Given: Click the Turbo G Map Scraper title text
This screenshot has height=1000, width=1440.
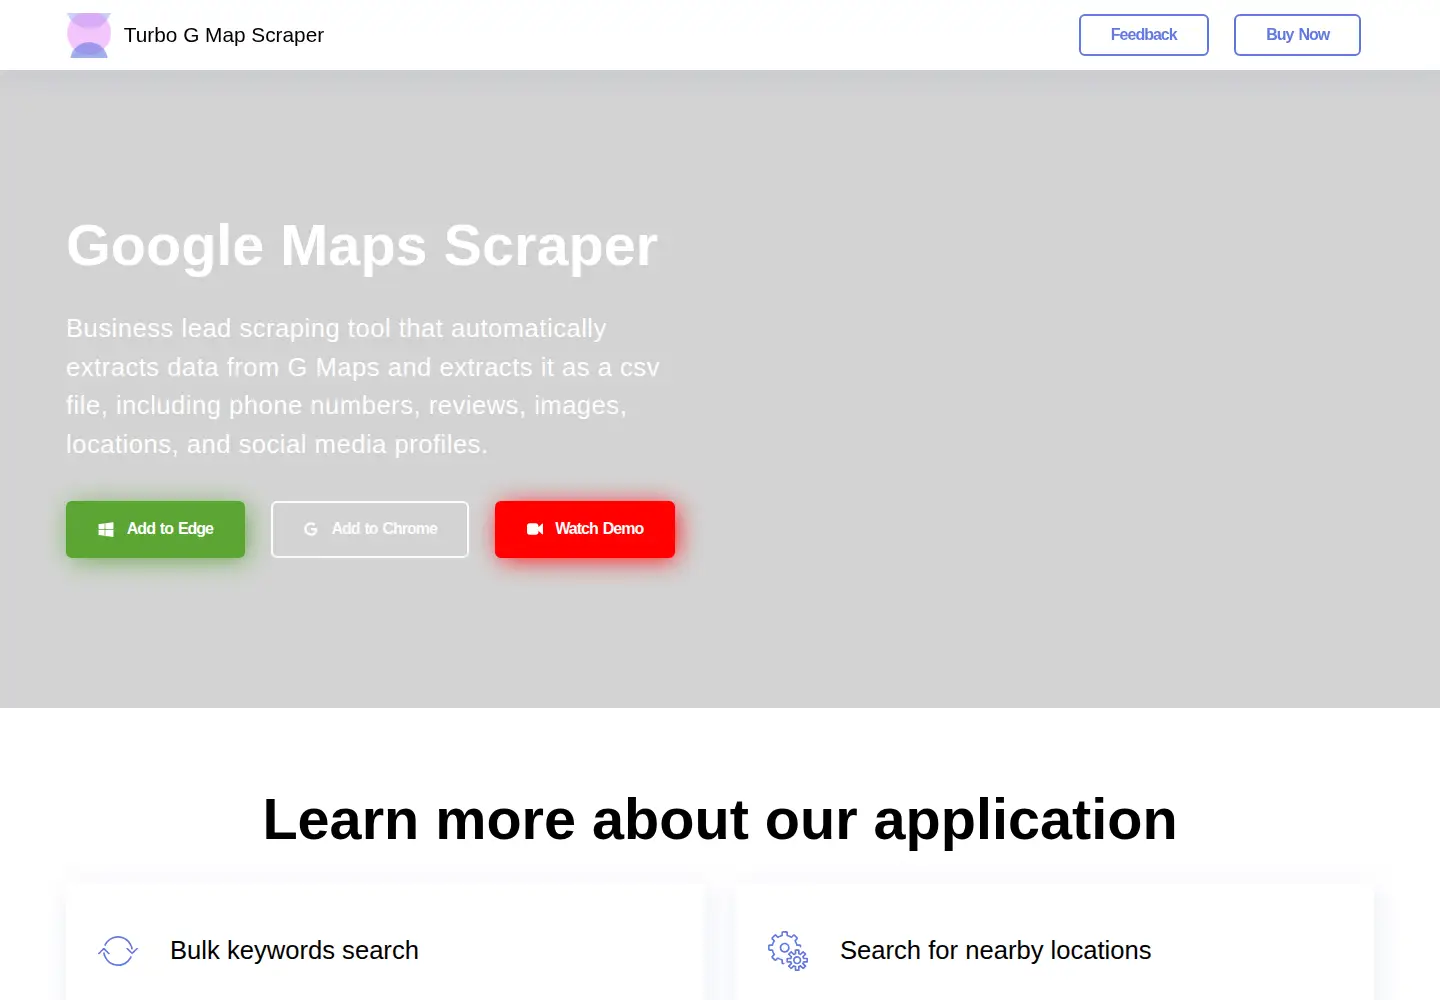Looking at the screenshot, I should [x=224, y=35].
